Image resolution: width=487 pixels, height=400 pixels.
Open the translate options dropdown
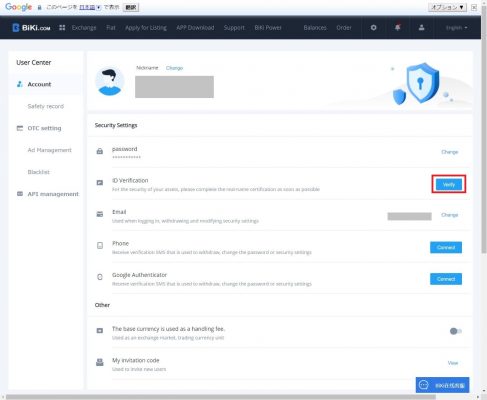(447, 7)
